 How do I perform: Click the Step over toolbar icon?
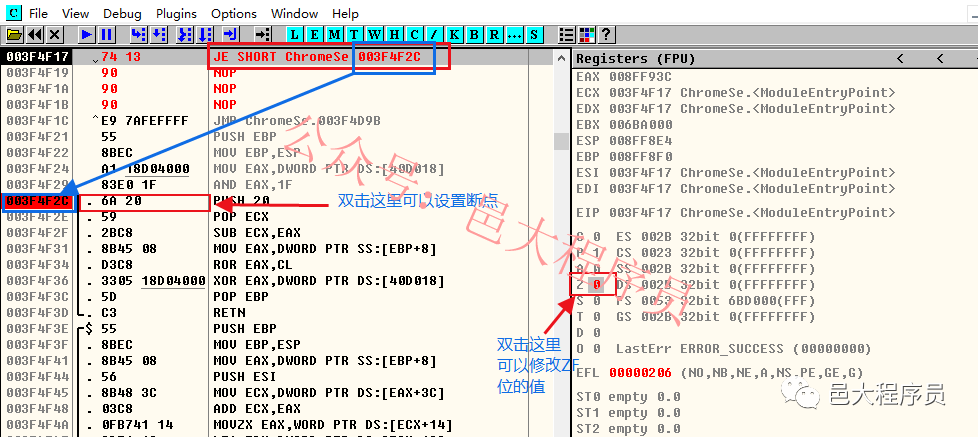158,34
